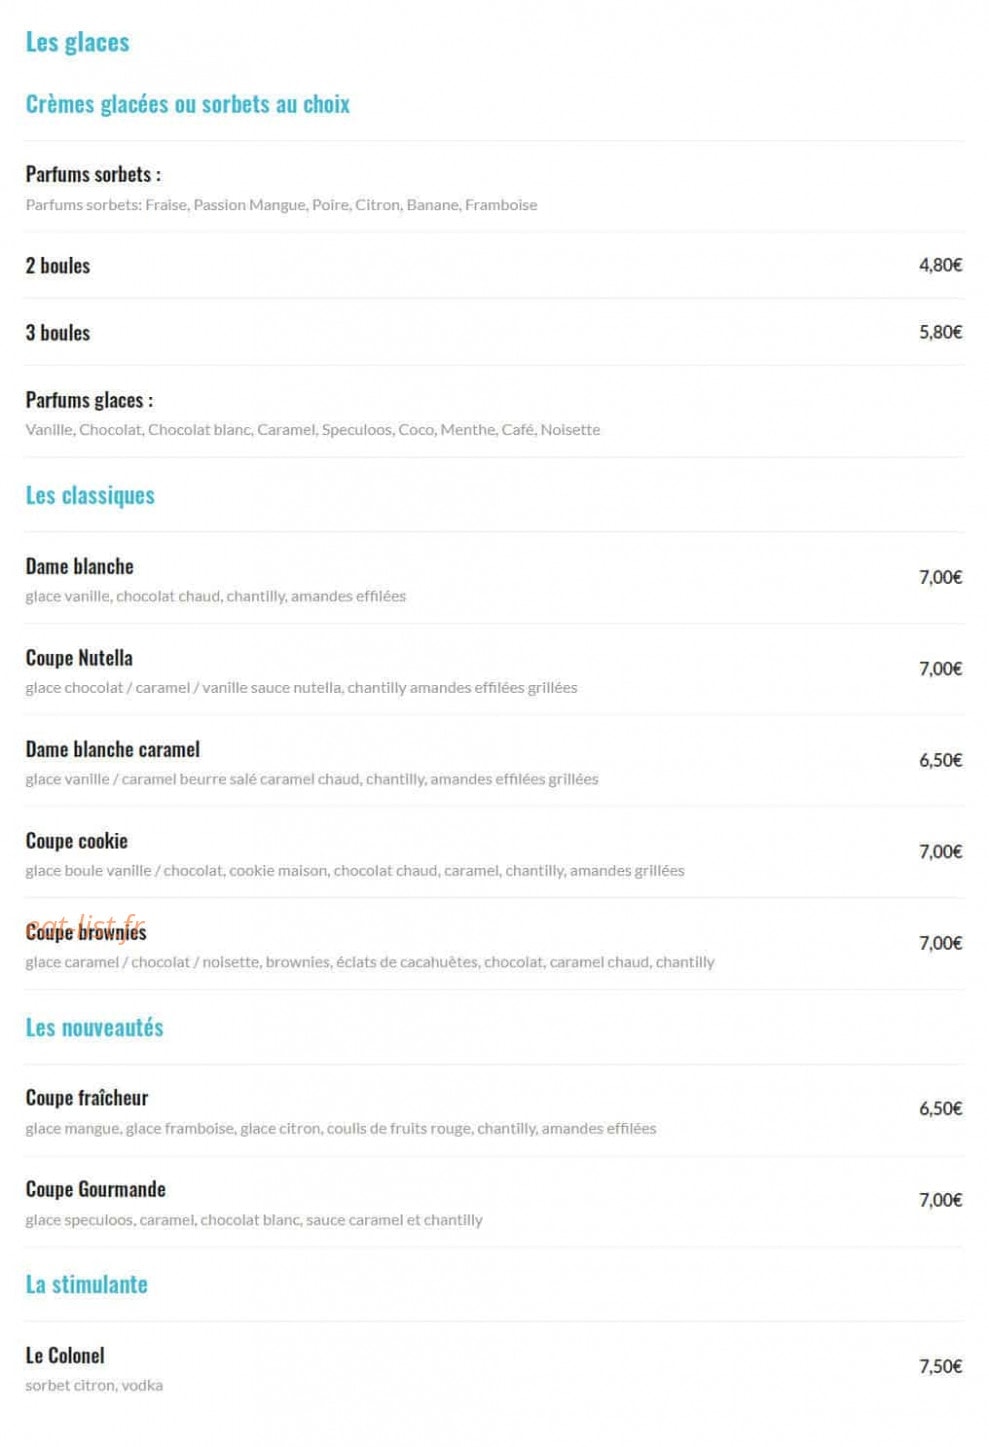Image resolution: width=989 pixels, height=1447 pixels.
Task: Select the Coupe fraîcheur item
Action: point(87,1098)
